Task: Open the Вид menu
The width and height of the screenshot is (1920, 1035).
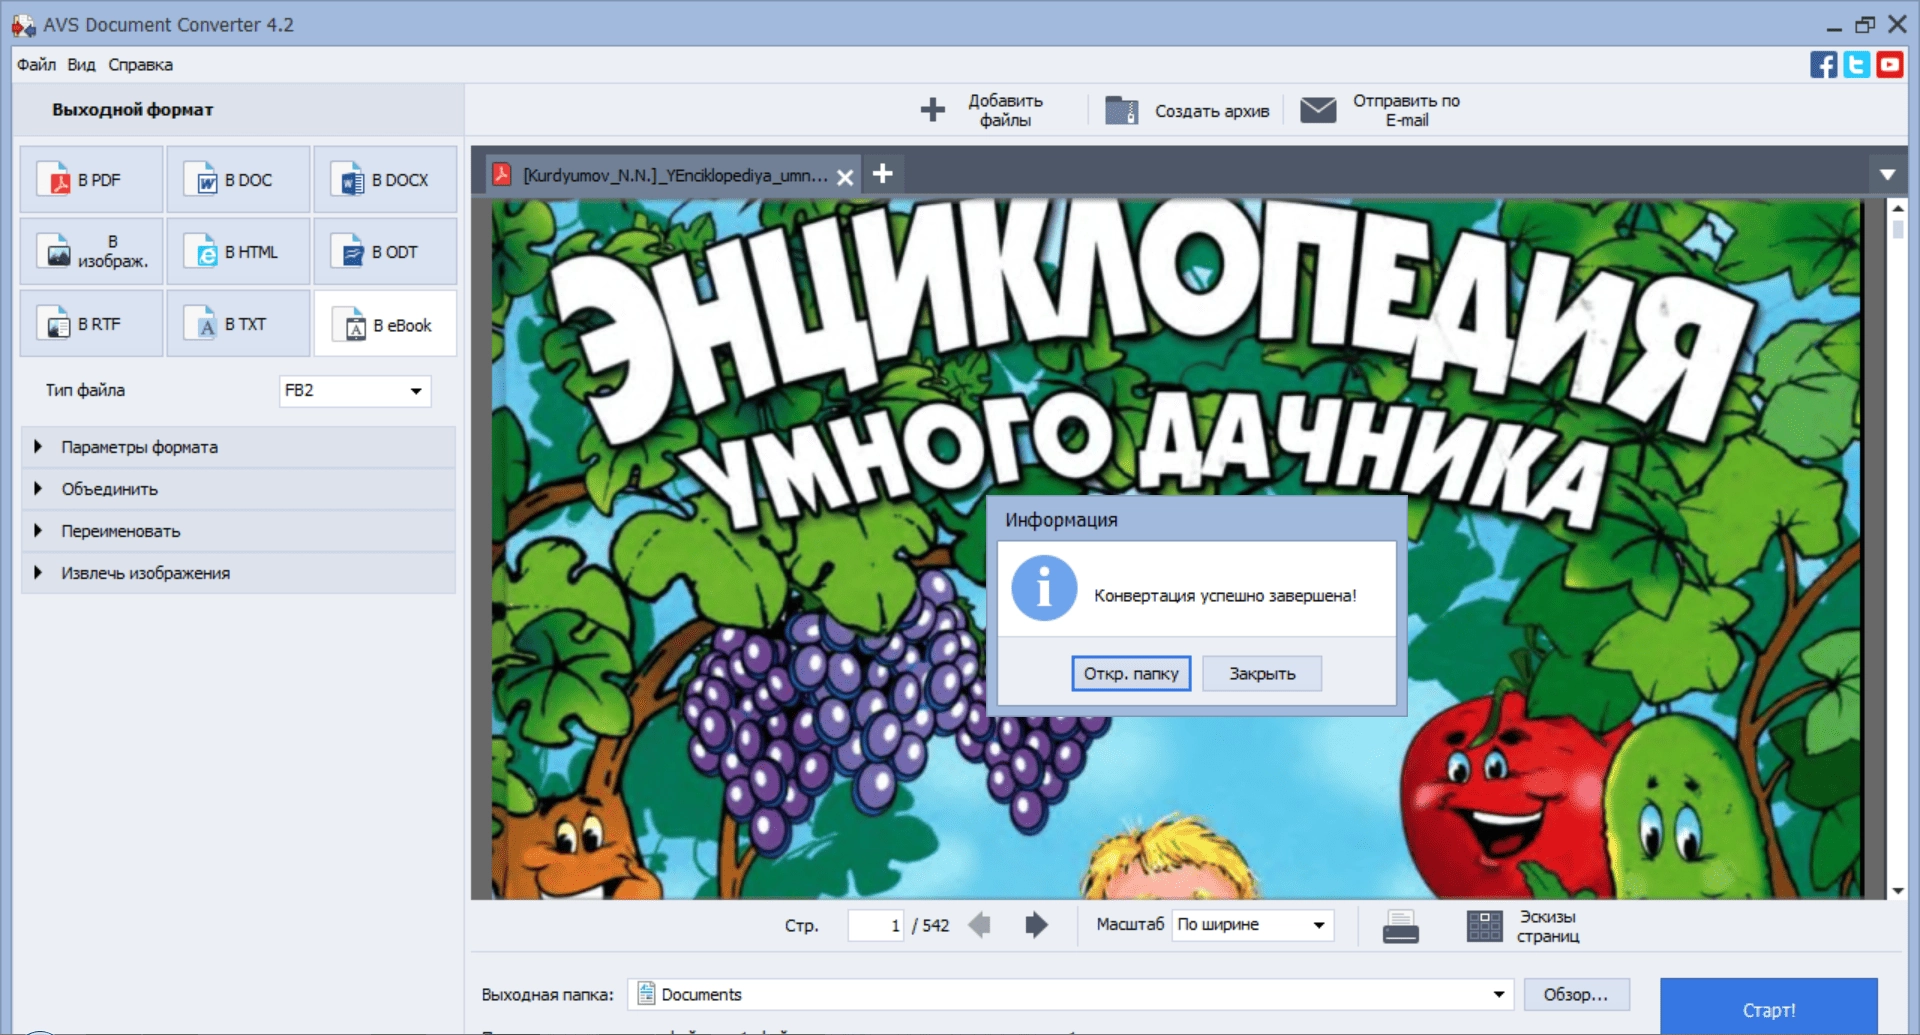Action: (81, 65)
